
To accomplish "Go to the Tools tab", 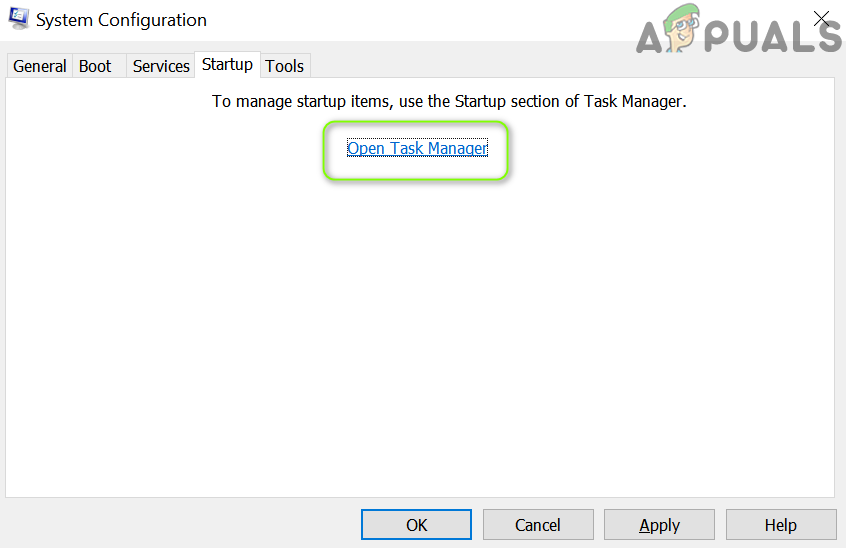I will 285,66.
